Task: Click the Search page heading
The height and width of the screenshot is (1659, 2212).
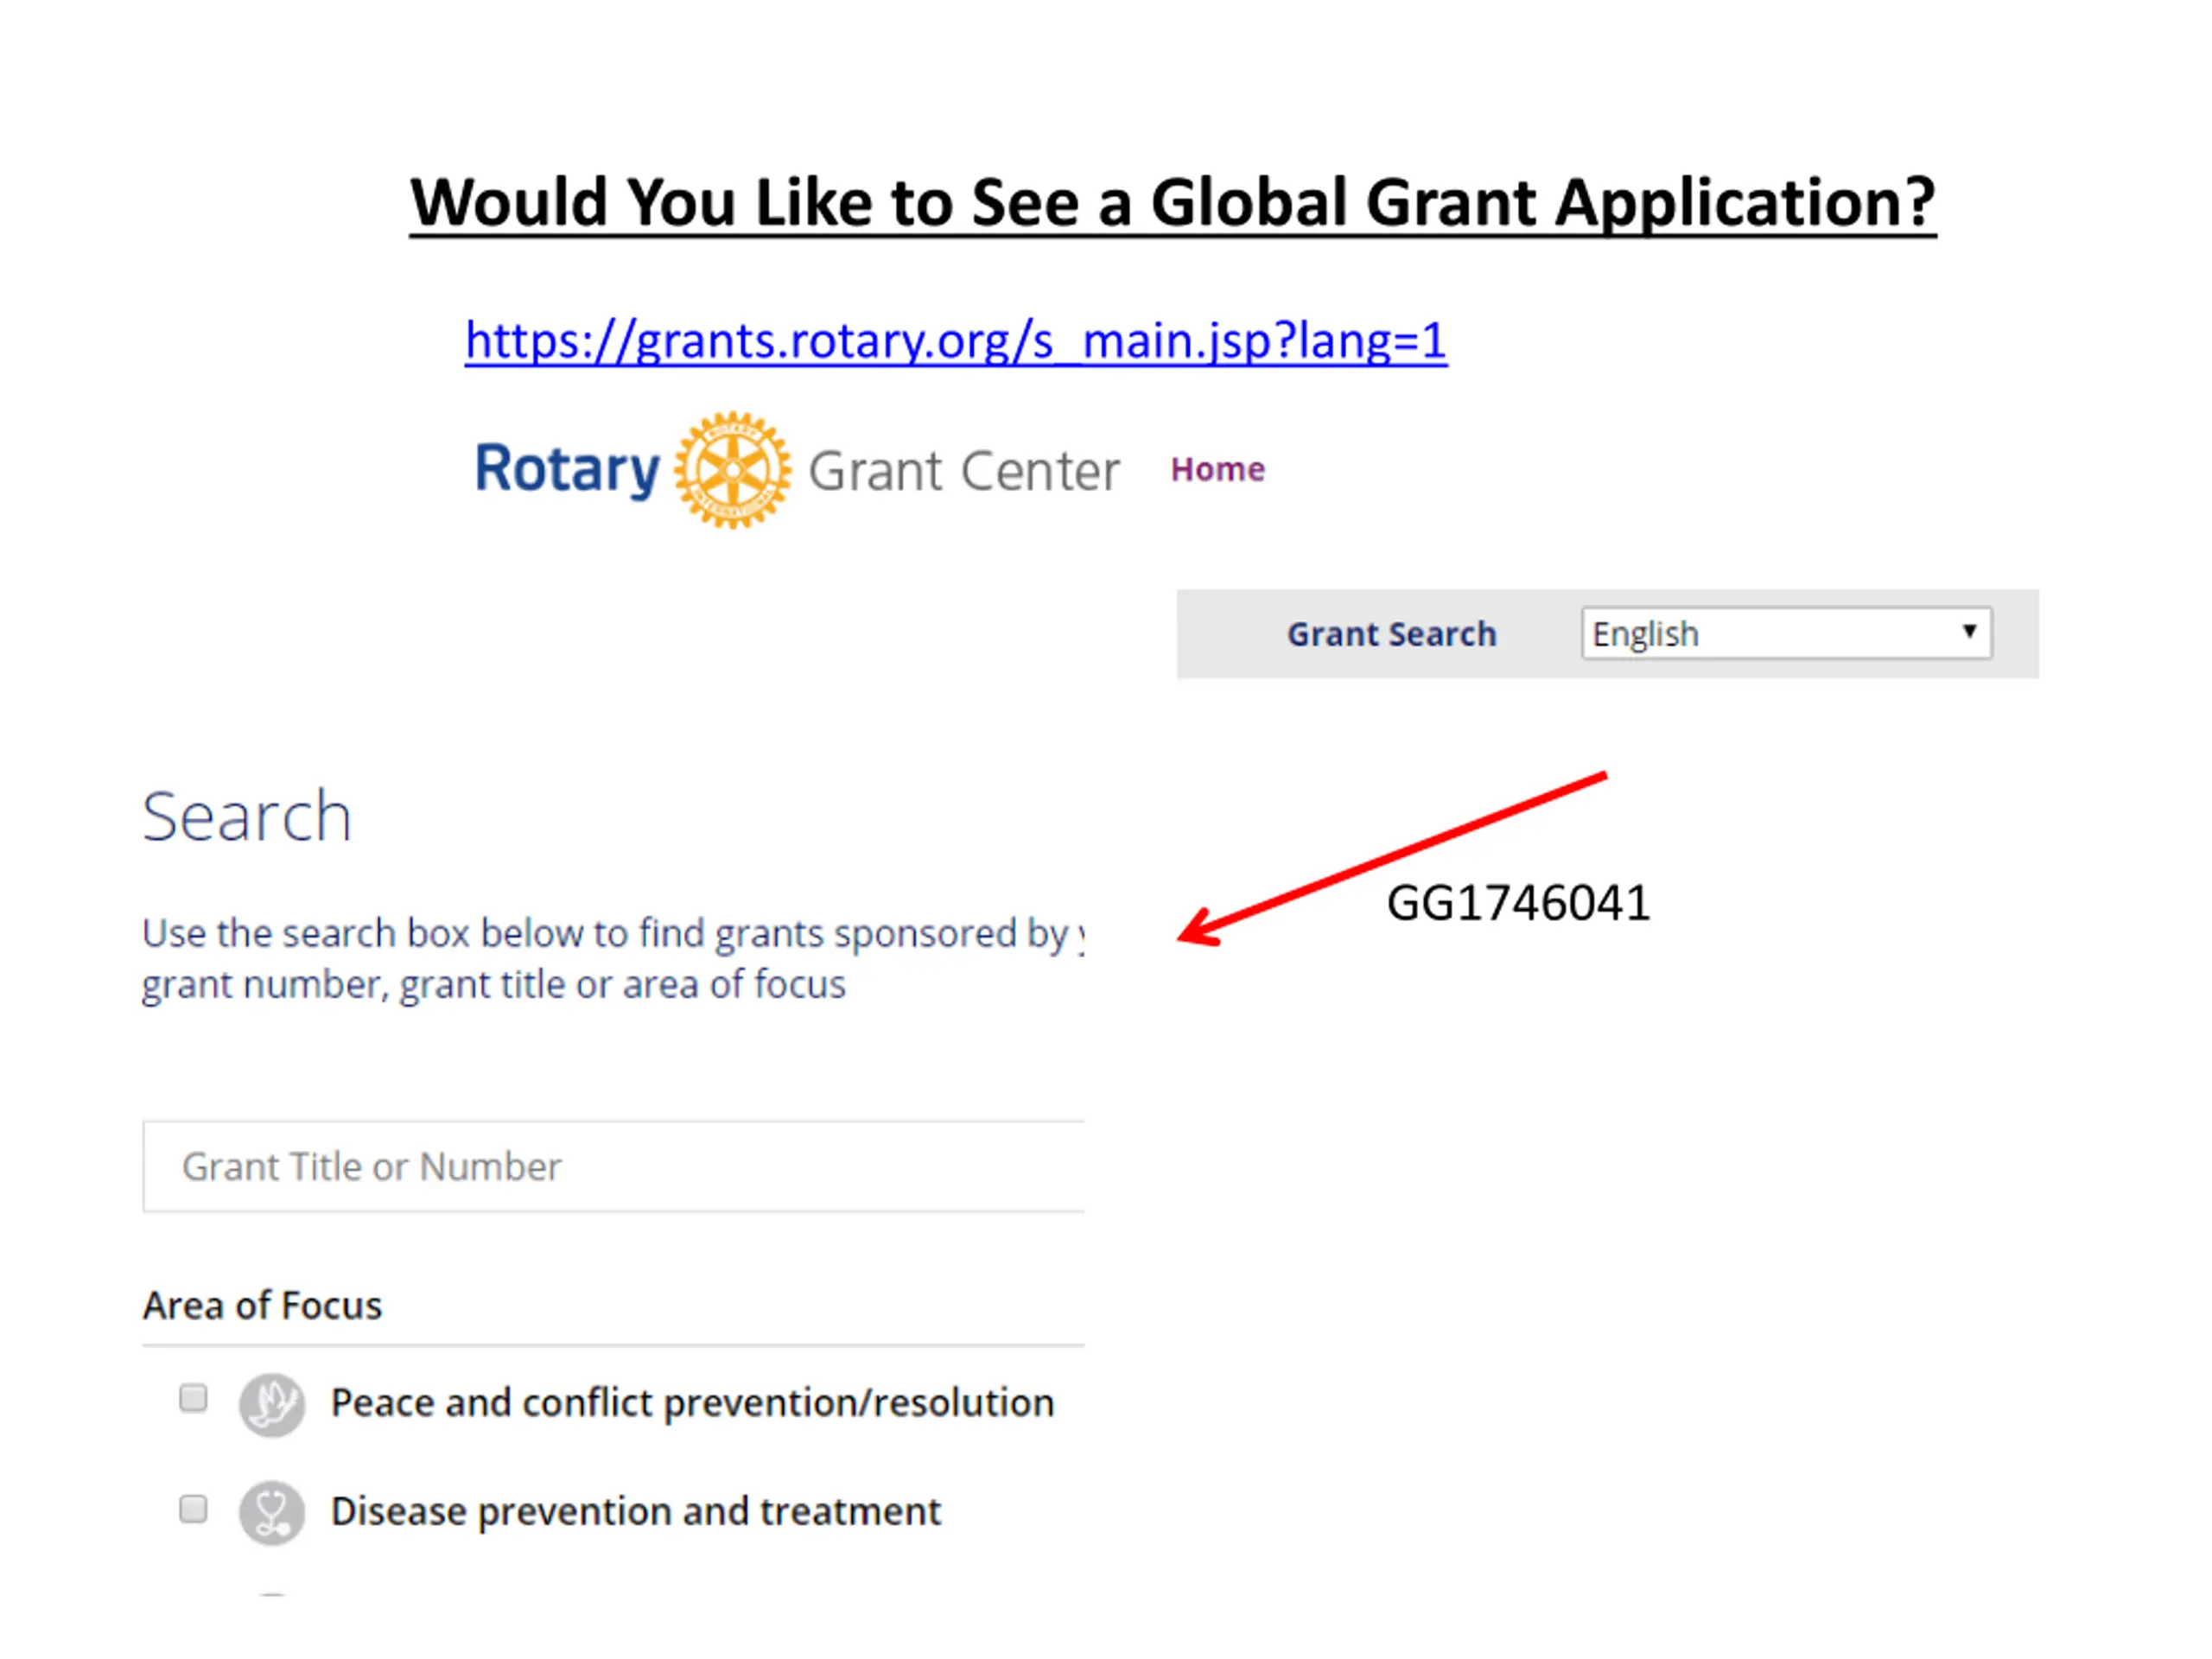Action: pyautogui.click(x=247, y=816)
